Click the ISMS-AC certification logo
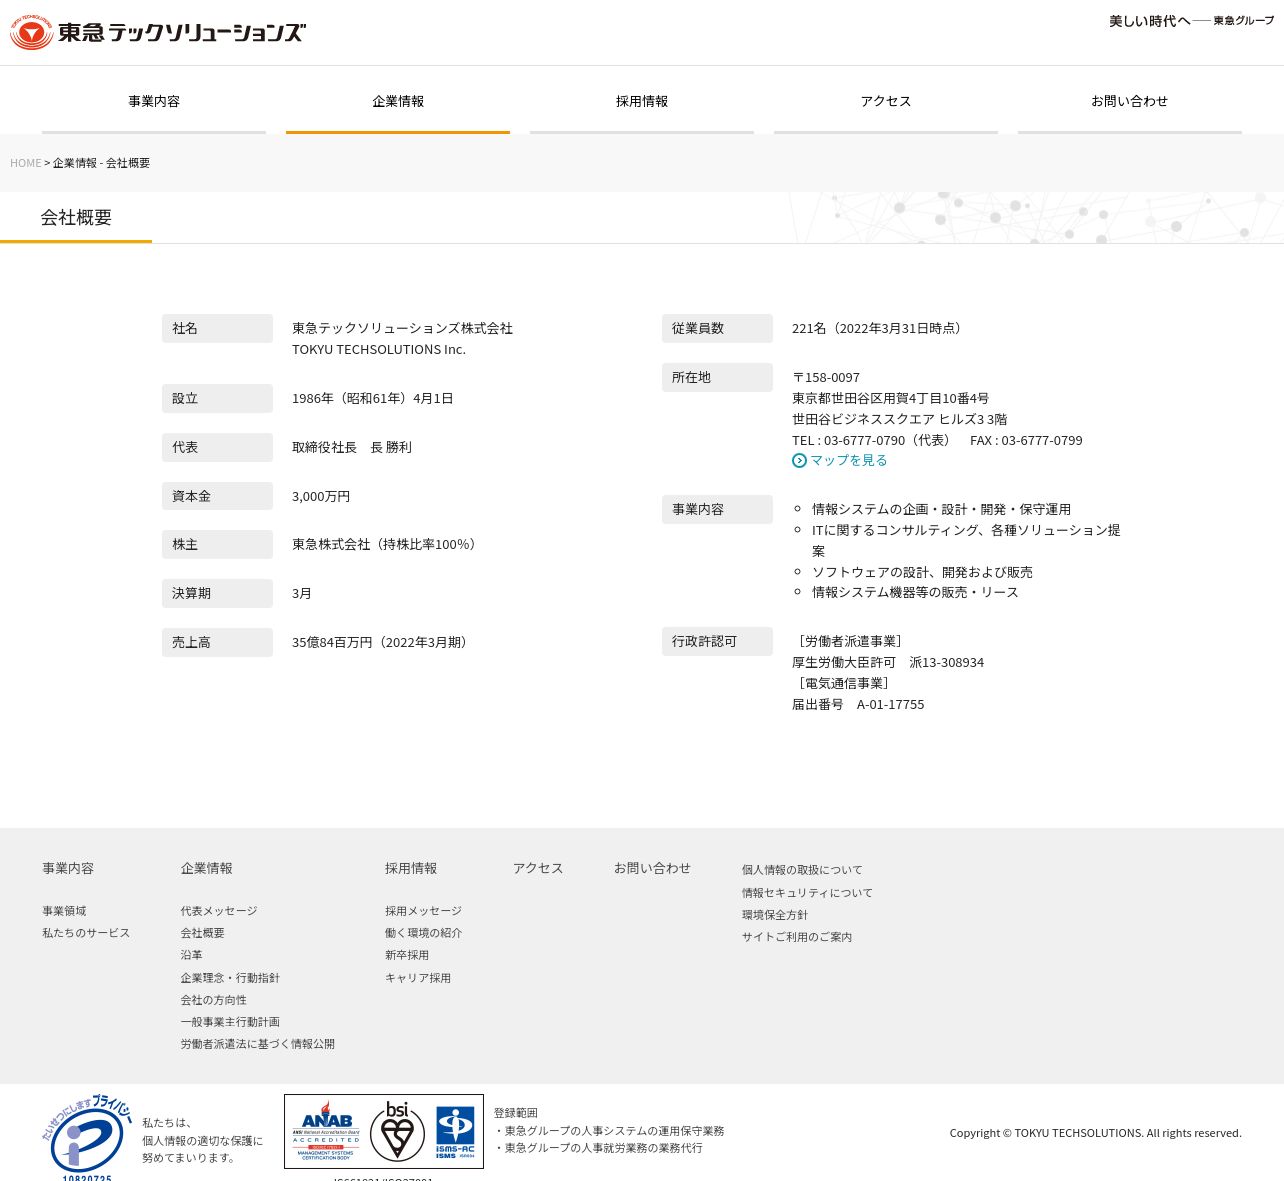 [x=455, y=1132]
